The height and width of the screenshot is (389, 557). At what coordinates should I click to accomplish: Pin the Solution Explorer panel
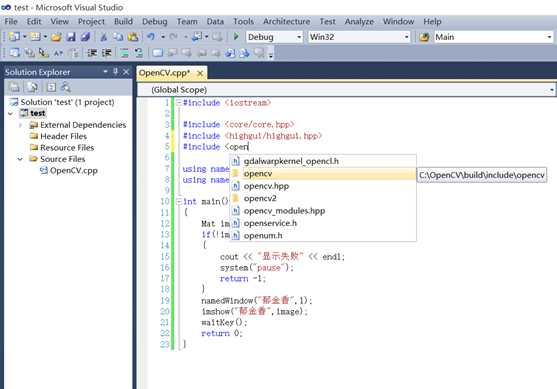pos(115,72)
